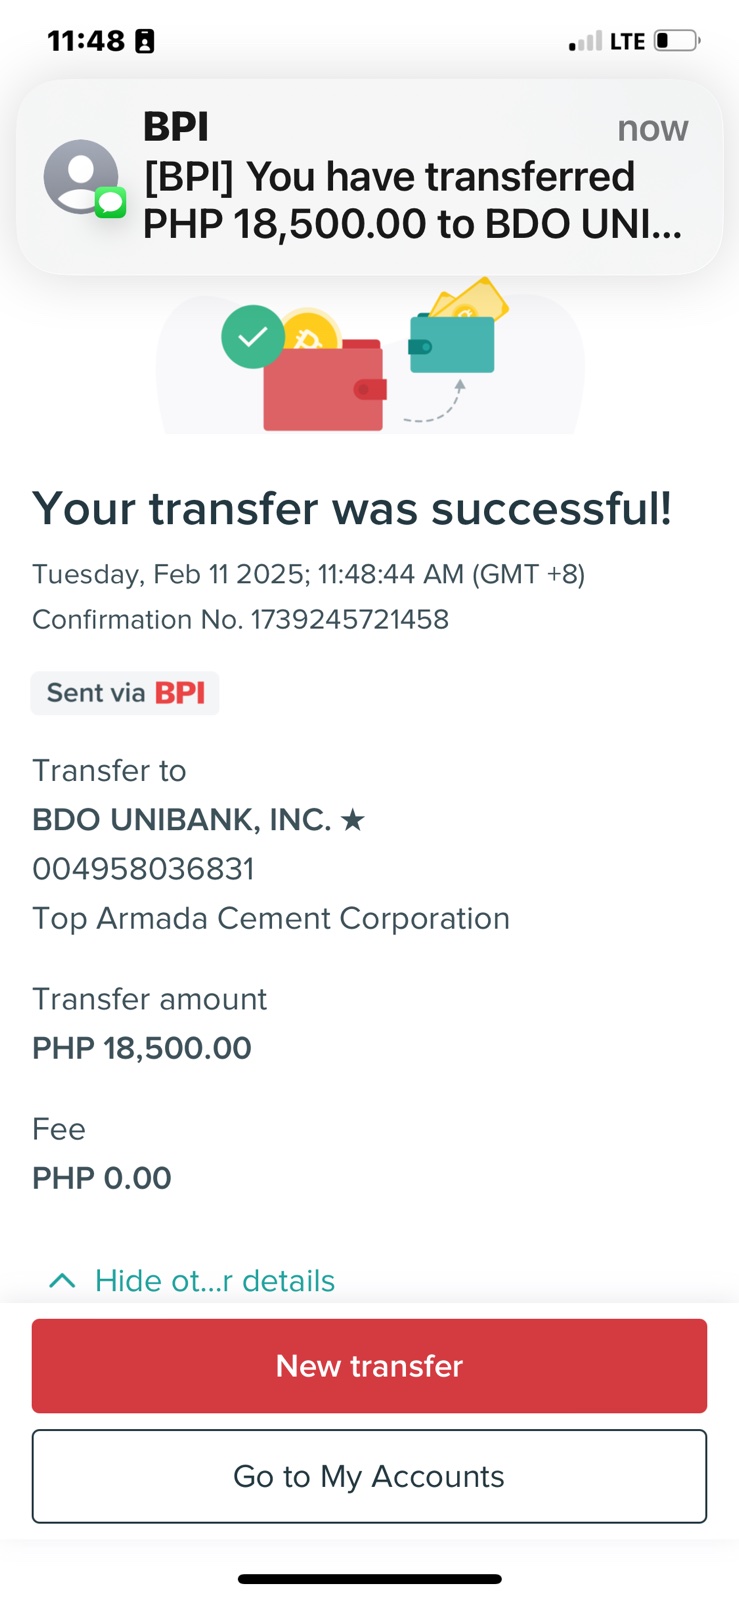This screenshot has height=1600, width=739.
Task: Tap the 11:48 clock in status bar
Action: pos(86,41)
